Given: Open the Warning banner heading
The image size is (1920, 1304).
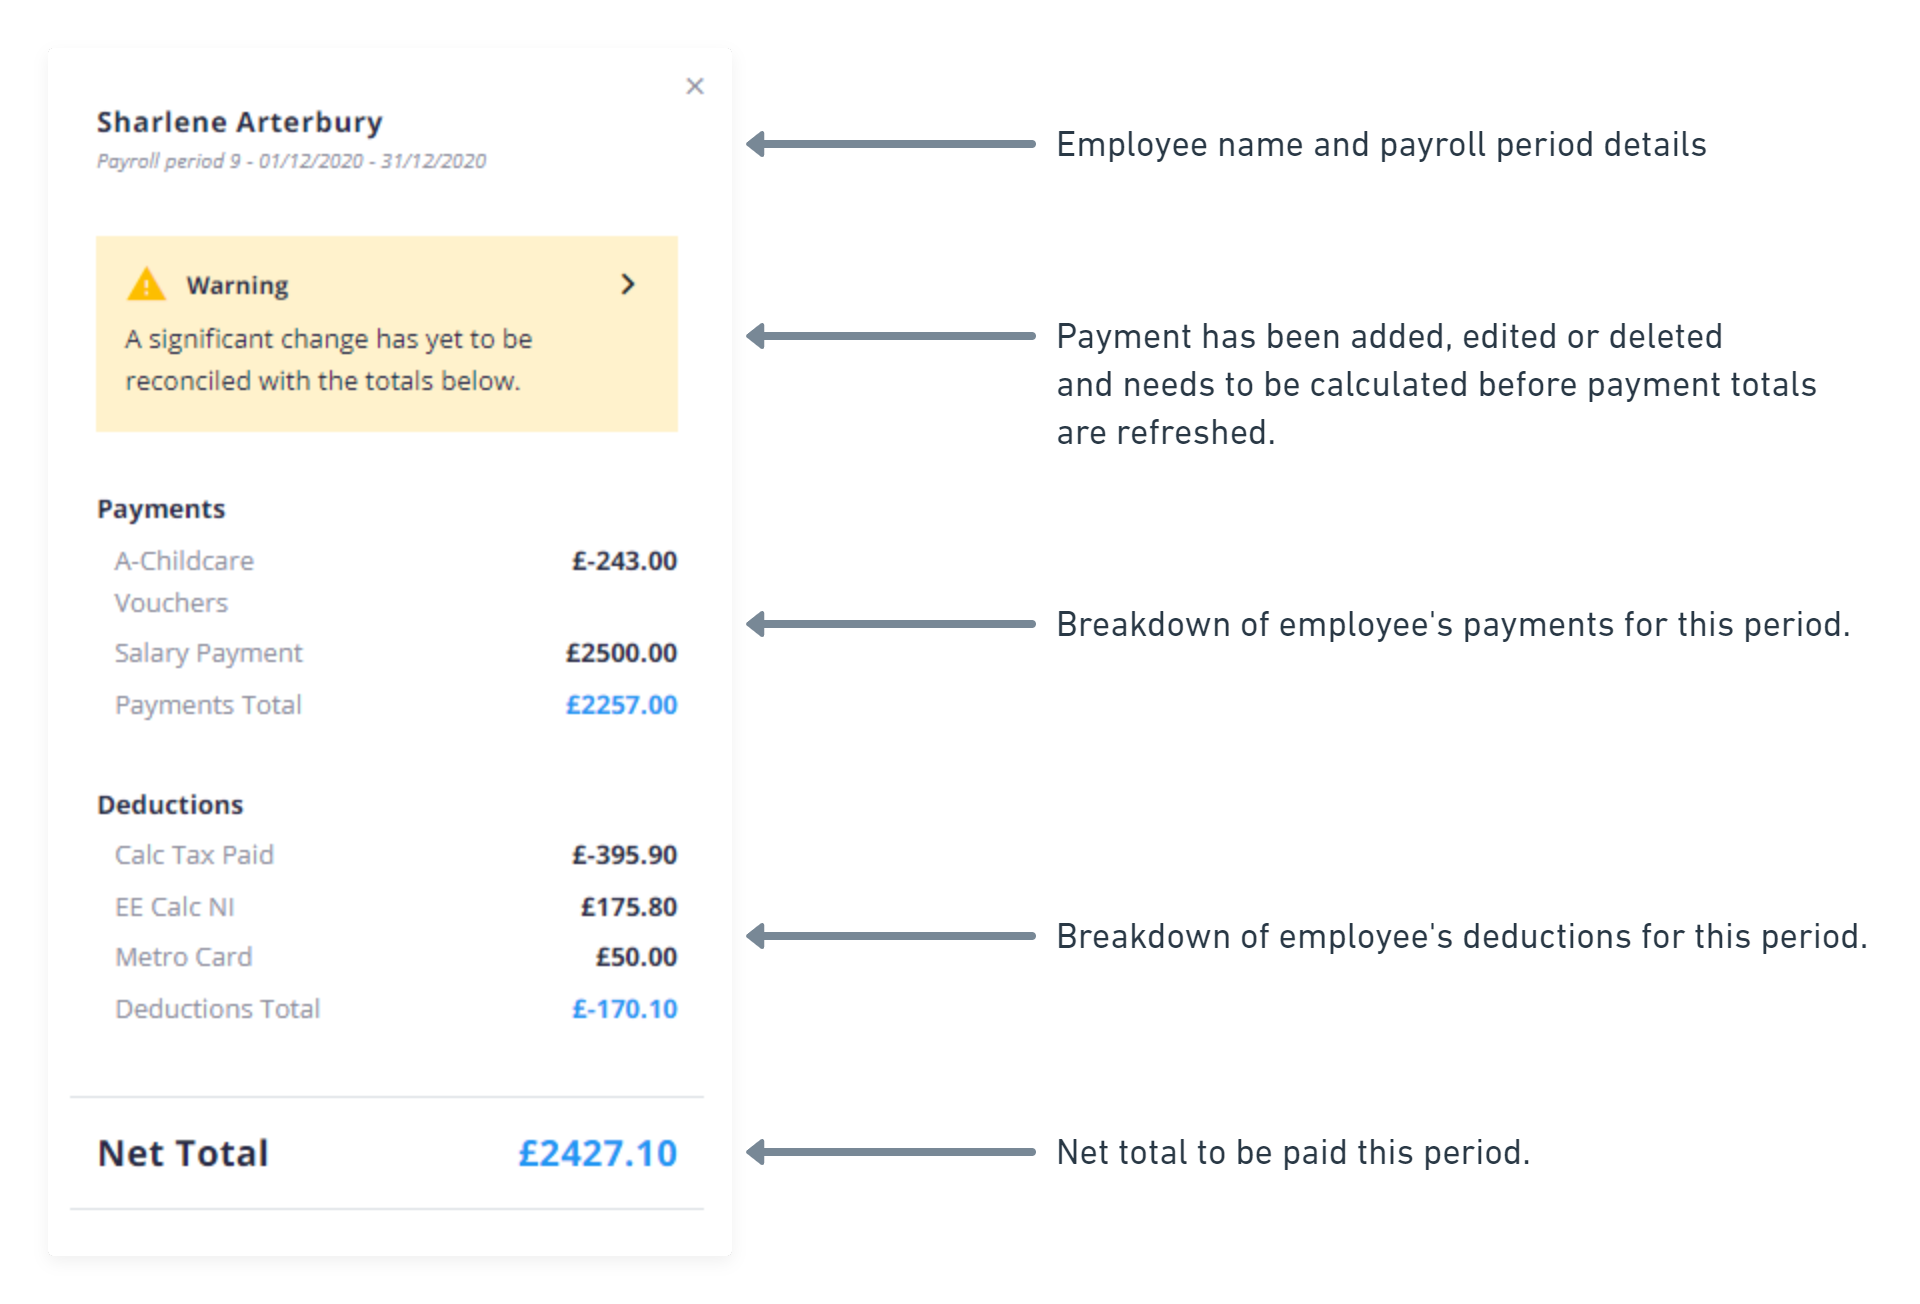Looking at the screenshot, I should 237,286.
